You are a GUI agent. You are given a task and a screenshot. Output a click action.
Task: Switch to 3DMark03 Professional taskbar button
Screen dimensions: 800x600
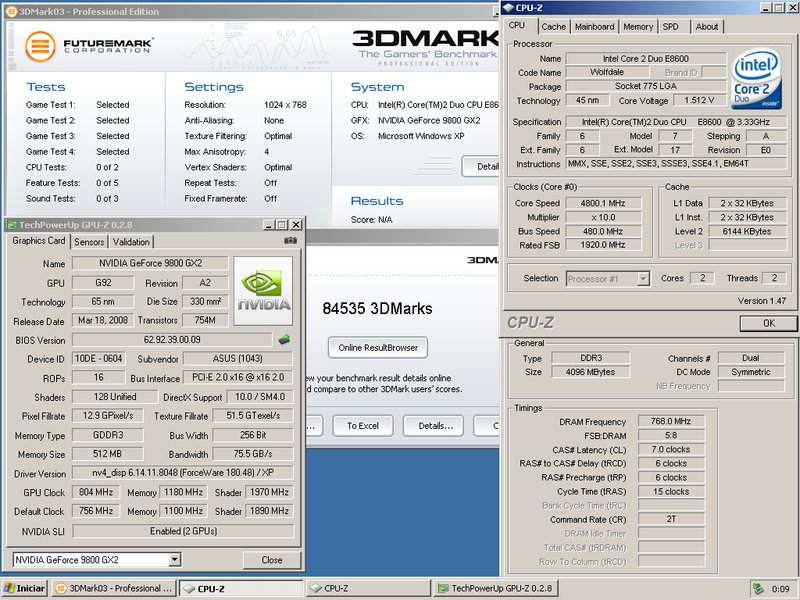tap(114, 588)
